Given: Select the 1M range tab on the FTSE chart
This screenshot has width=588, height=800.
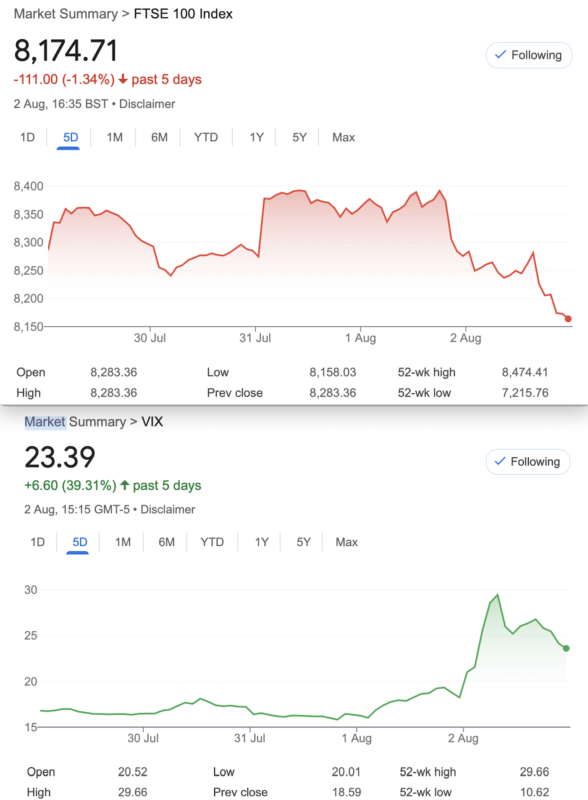Looking at the screenshot, I should click(115, 137).
